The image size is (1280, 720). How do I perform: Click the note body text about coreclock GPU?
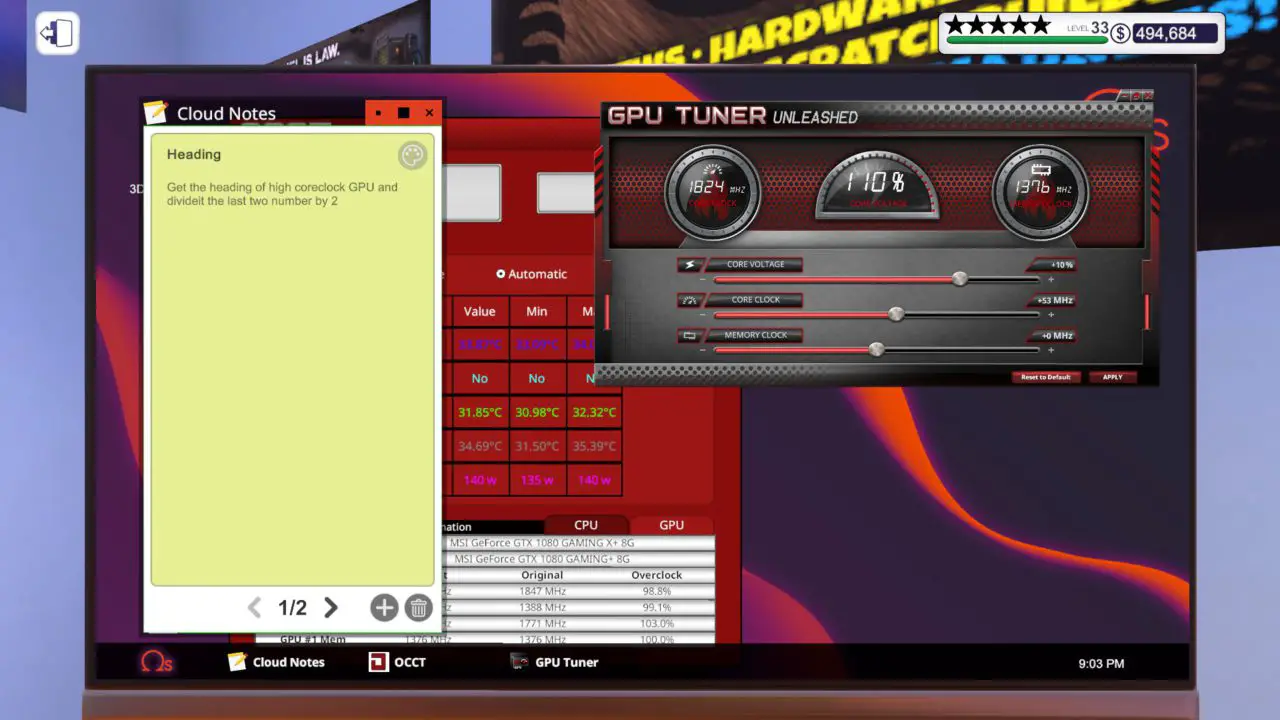[282, 194]
